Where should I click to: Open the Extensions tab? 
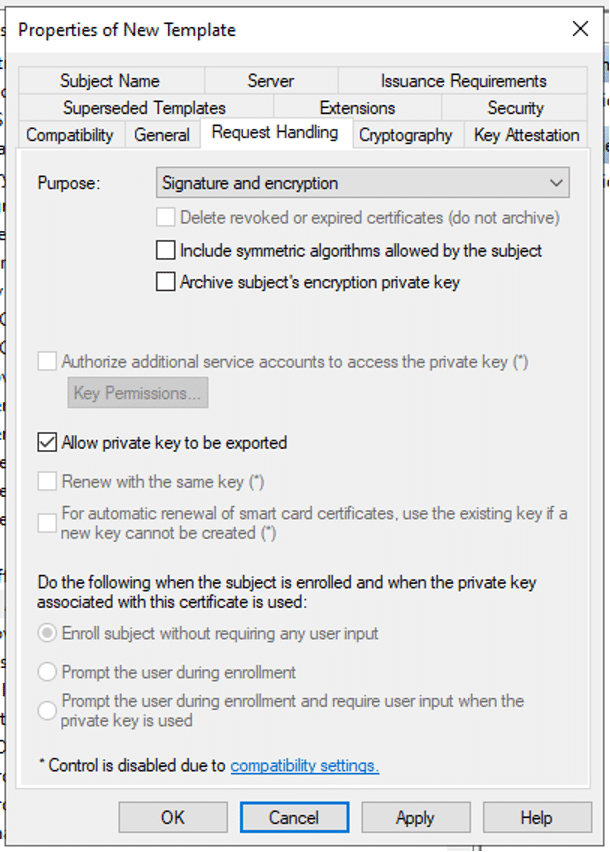(x=357, y=108)
